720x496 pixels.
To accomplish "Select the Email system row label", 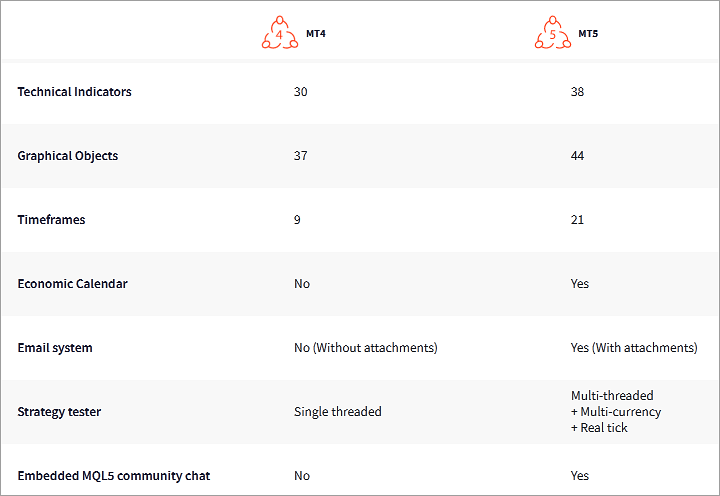I will [55, 348].
